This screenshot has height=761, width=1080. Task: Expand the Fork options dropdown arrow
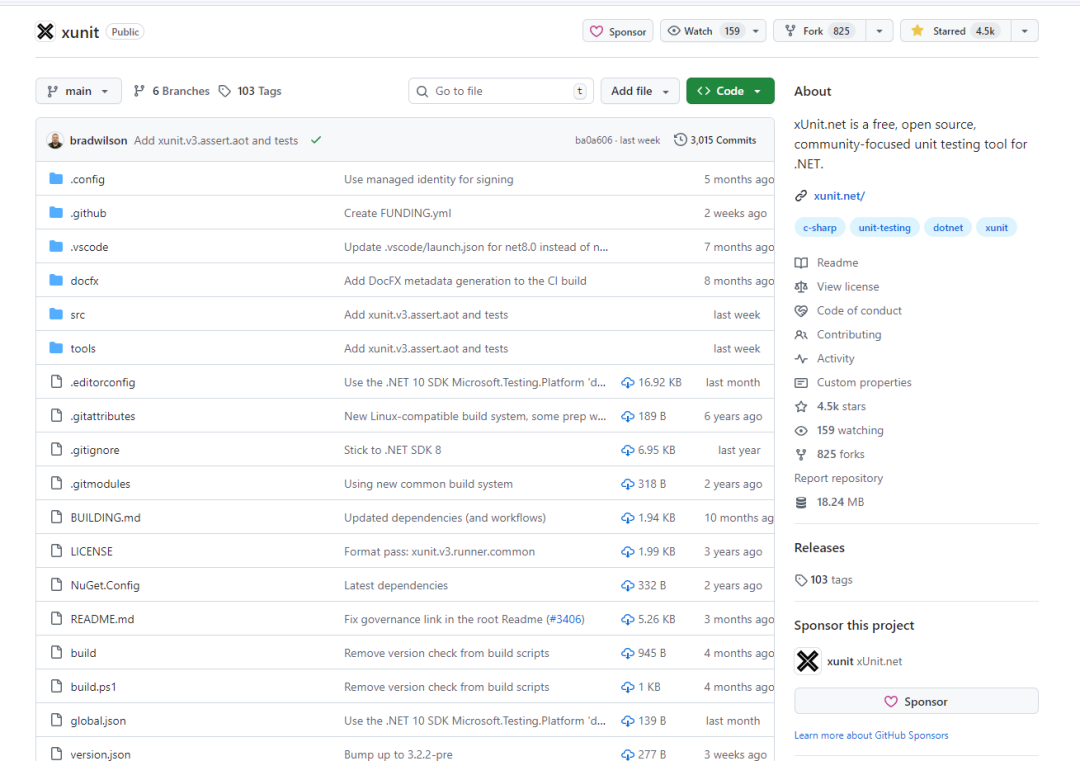880,31
